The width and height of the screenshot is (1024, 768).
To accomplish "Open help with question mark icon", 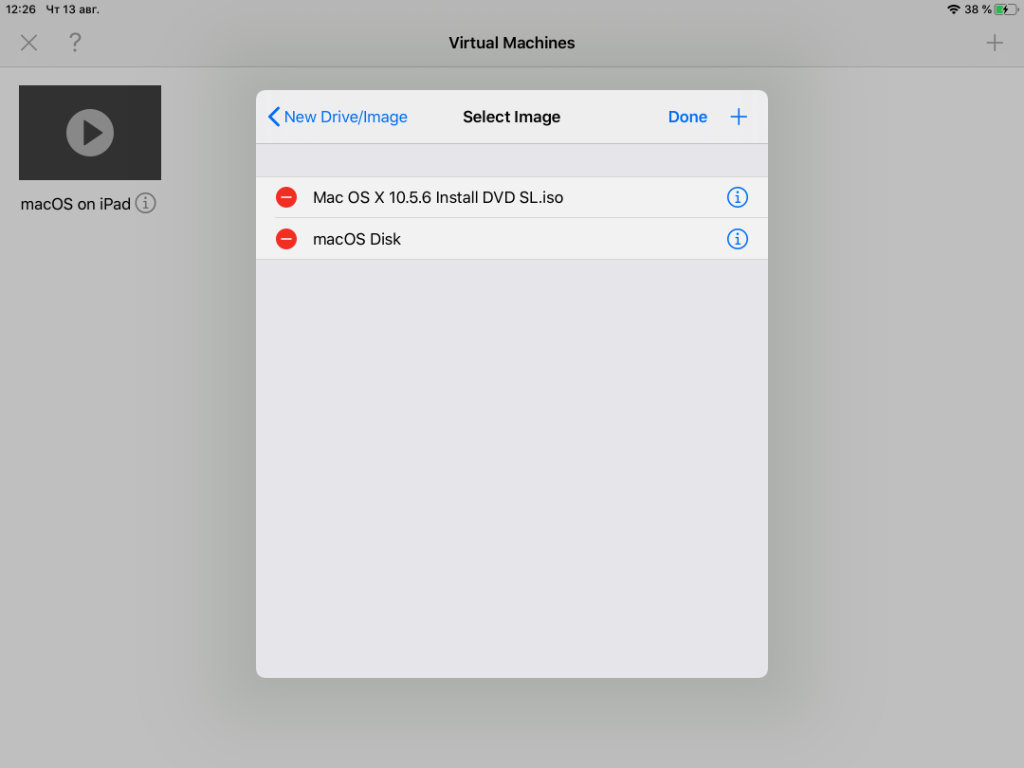I will point(75,42).
